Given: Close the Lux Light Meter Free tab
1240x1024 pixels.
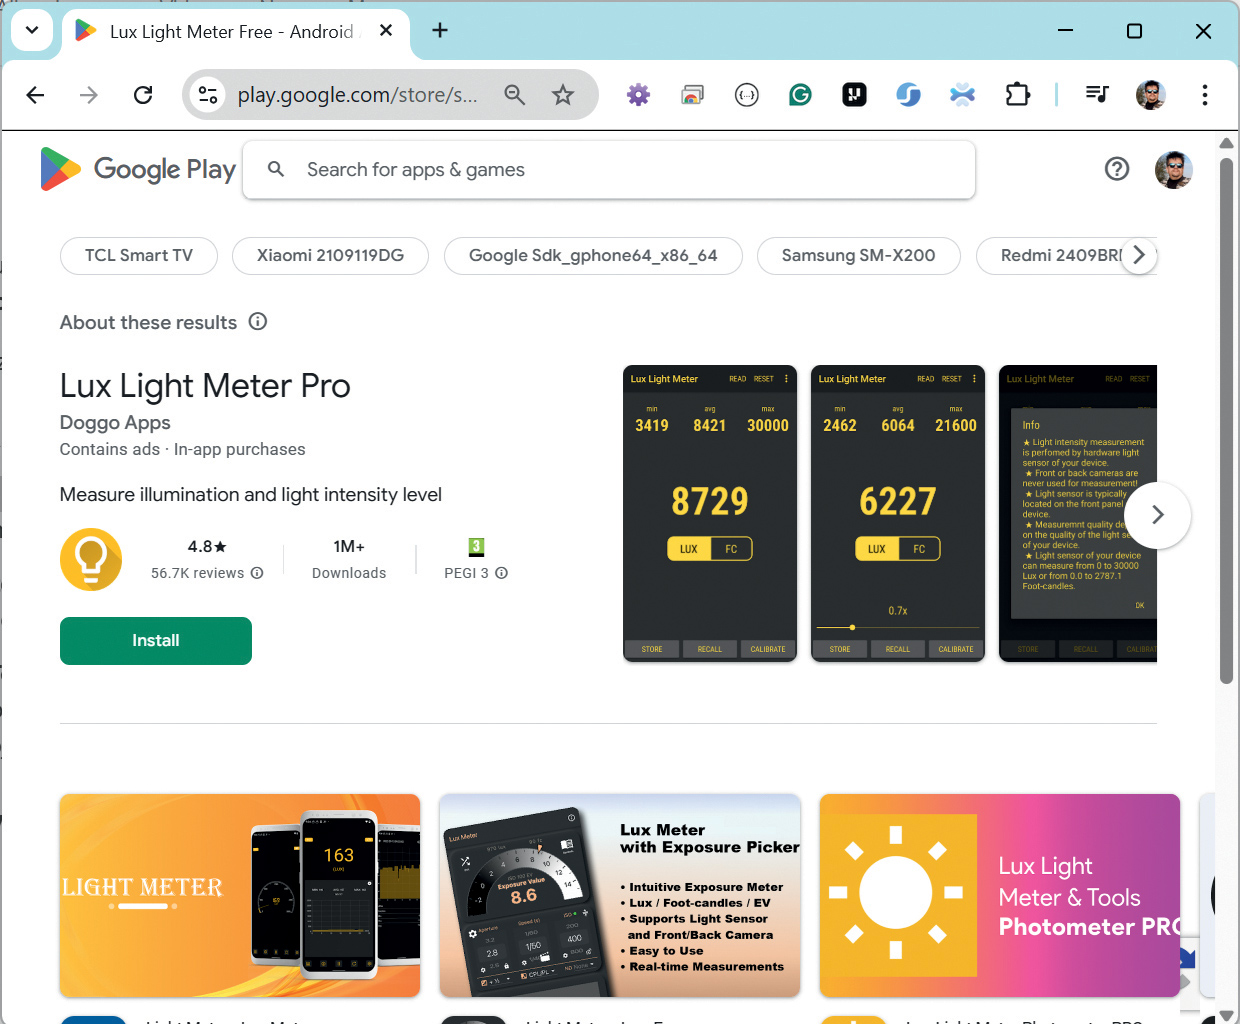Looking at the screenshot, I should (x=386, y=31).
